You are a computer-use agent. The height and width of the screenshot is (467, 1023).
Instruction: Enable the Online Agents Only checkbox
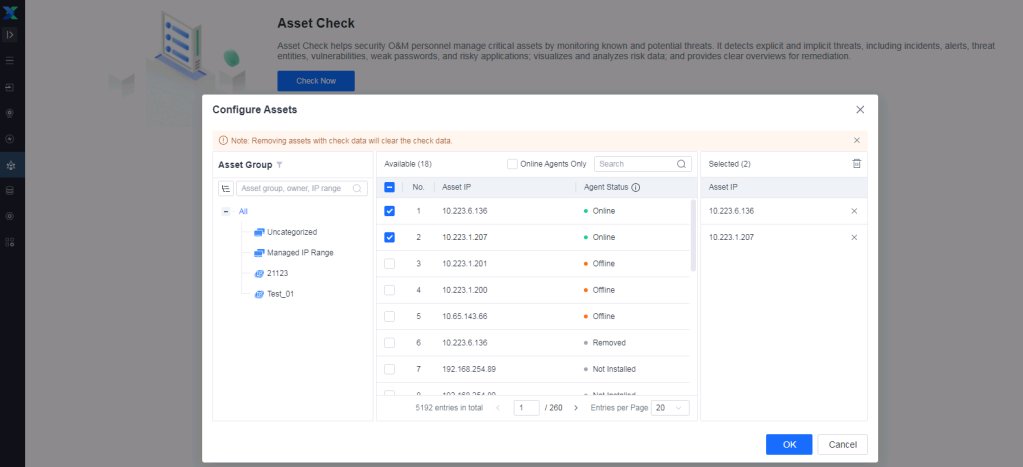tap(512, 164)
